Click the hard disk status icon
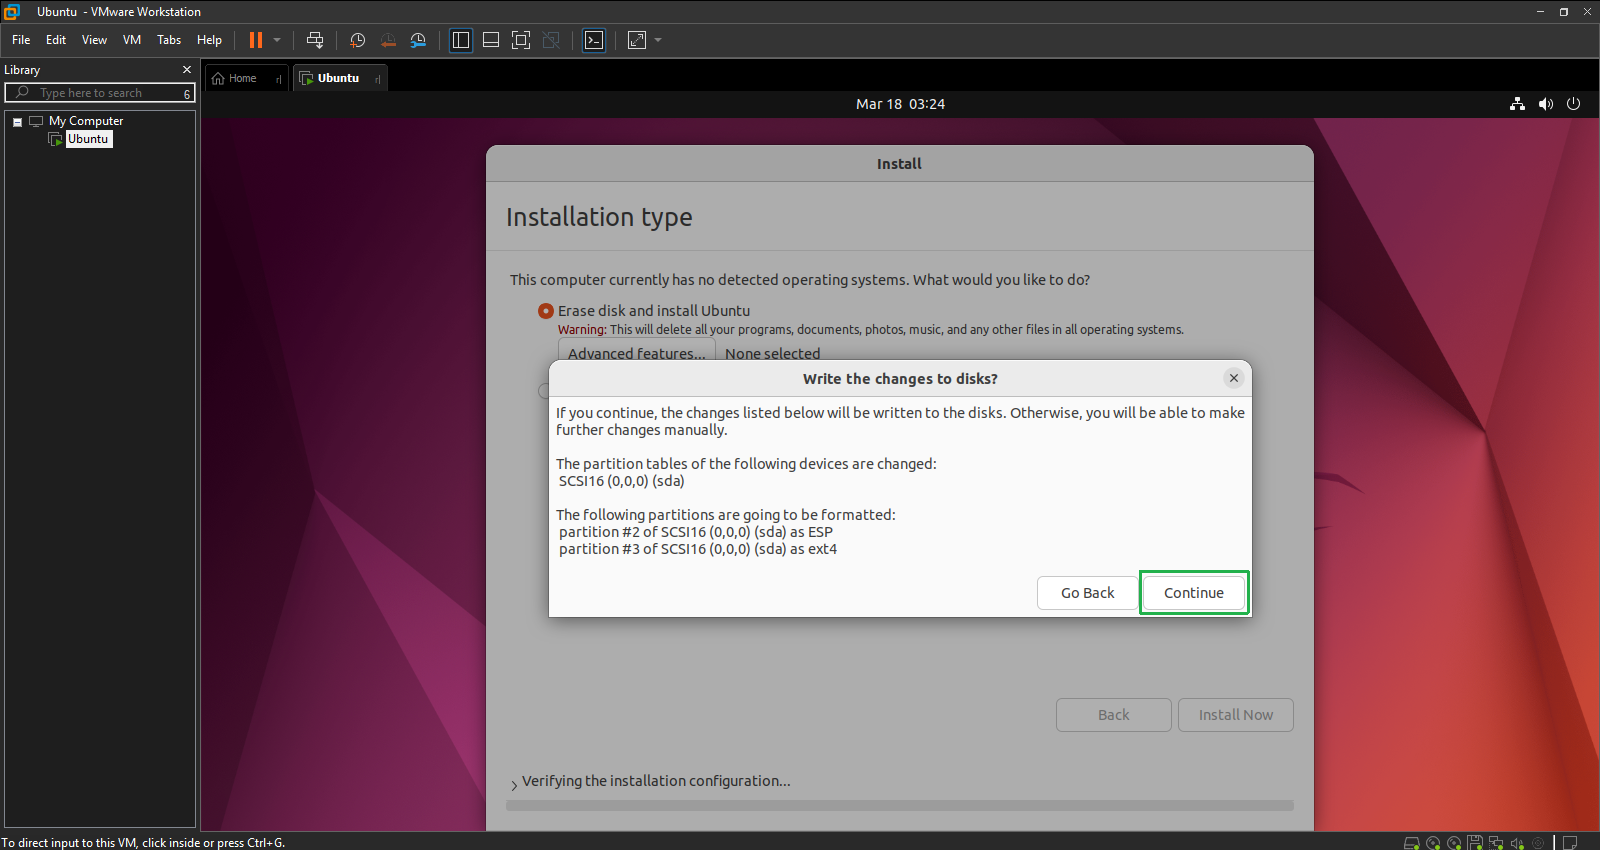Image resolution: width=1600 pixels, height=850 pixels. pyautogui.click(x=1412, y=843)
